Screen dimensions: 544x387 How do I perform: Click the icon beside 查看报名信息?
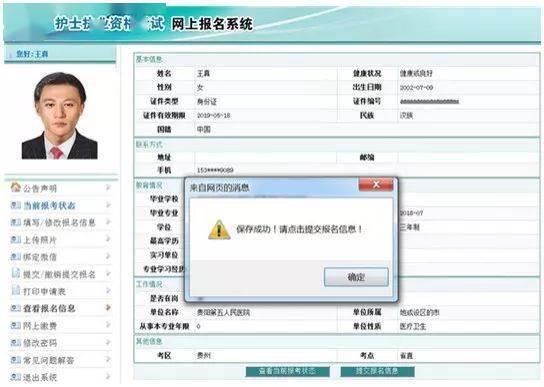tap(16, 308)
